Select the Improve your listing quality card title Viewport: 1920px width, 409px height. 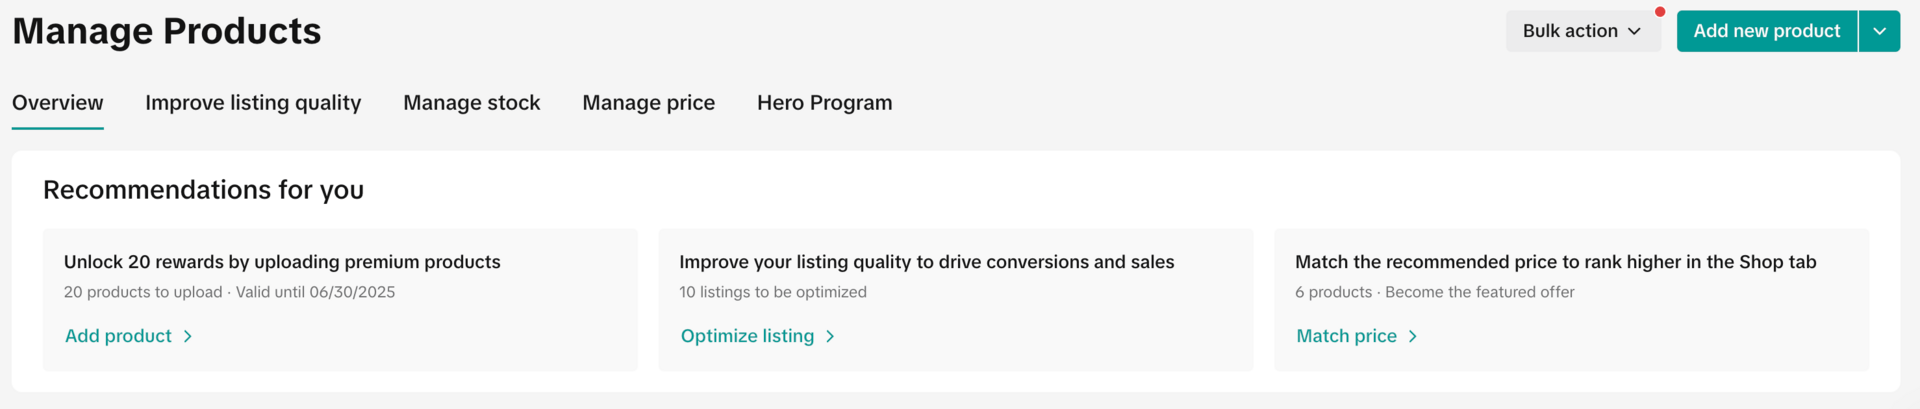[926, 262]
